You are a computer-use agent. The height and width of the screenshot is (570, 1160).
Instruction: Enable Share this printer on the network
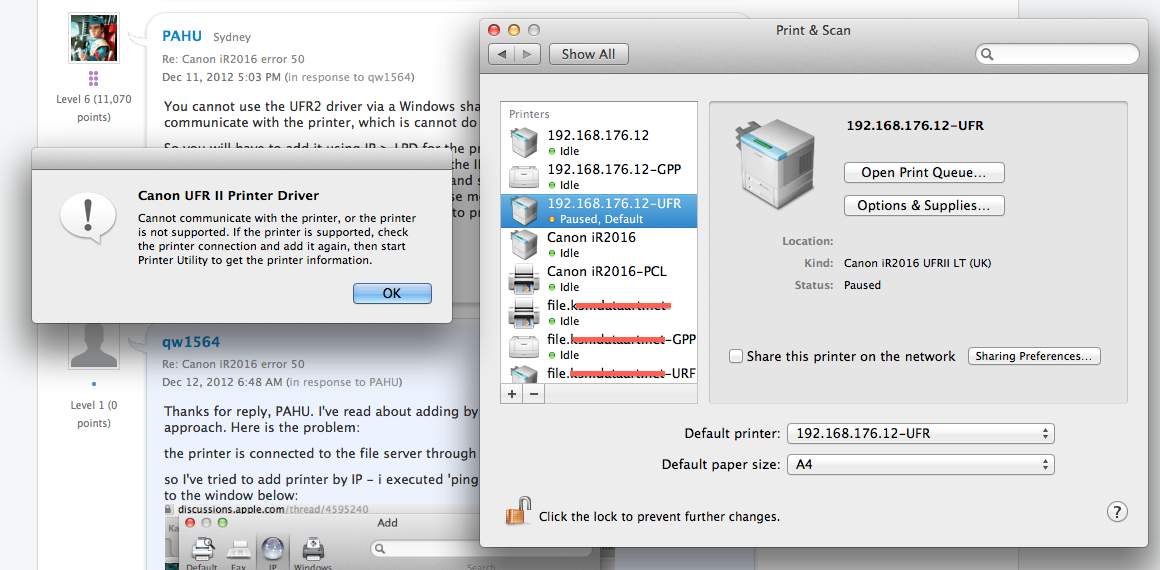pos(735,356)
